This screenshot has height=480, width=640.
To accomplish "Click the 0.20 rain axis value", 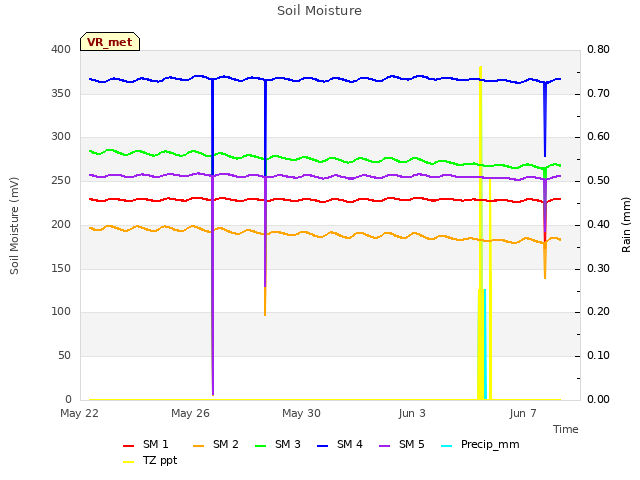I will (x=598, y=312).
